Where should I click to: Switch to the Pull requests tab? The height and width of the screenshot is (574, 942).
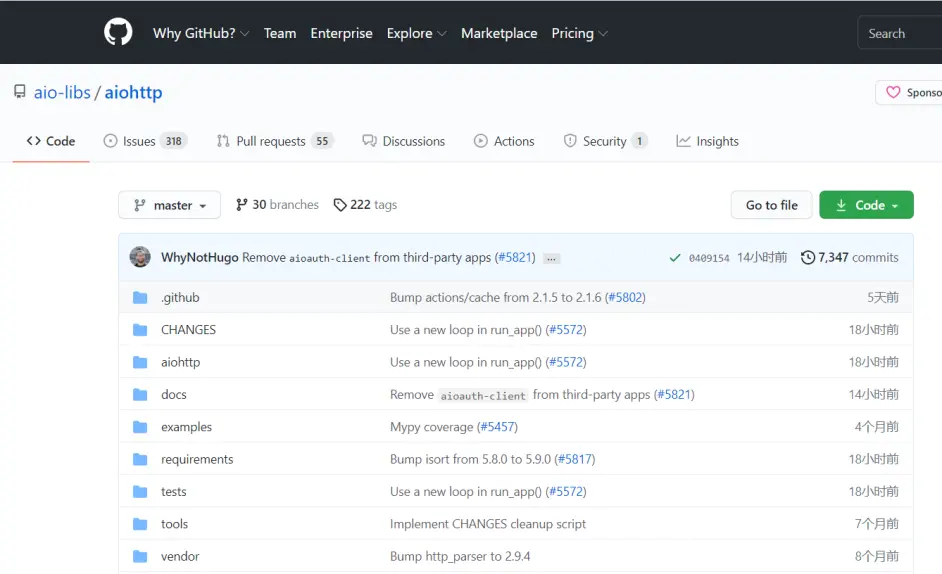pos(275,141)
